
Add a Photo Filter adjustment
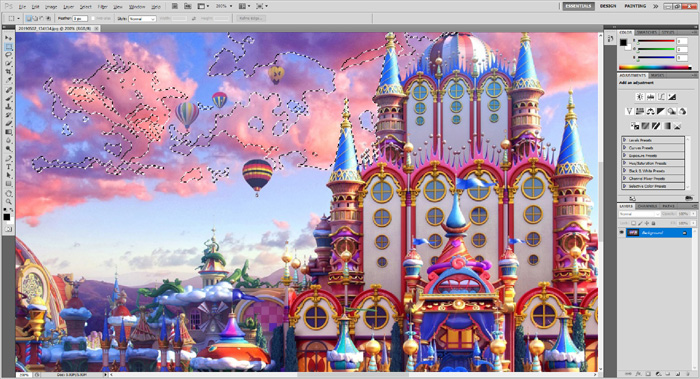tap(671, 111)
